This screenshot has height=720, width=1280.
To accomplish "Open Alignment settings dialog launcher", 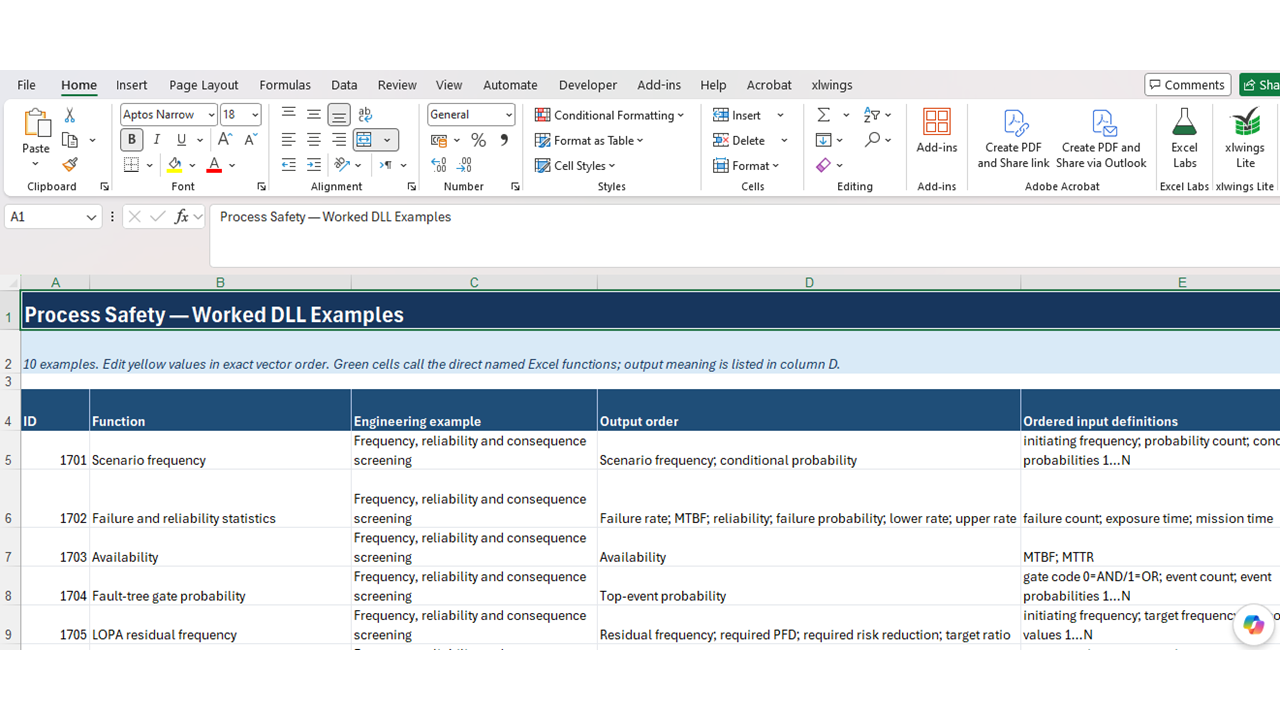I will pos(411,187).
